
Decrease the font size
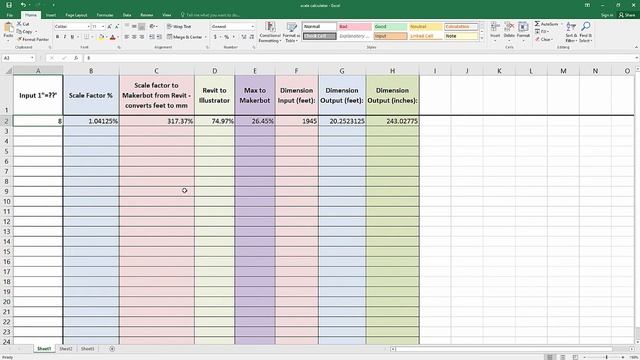pyautogui.click(x=117, y=27)
